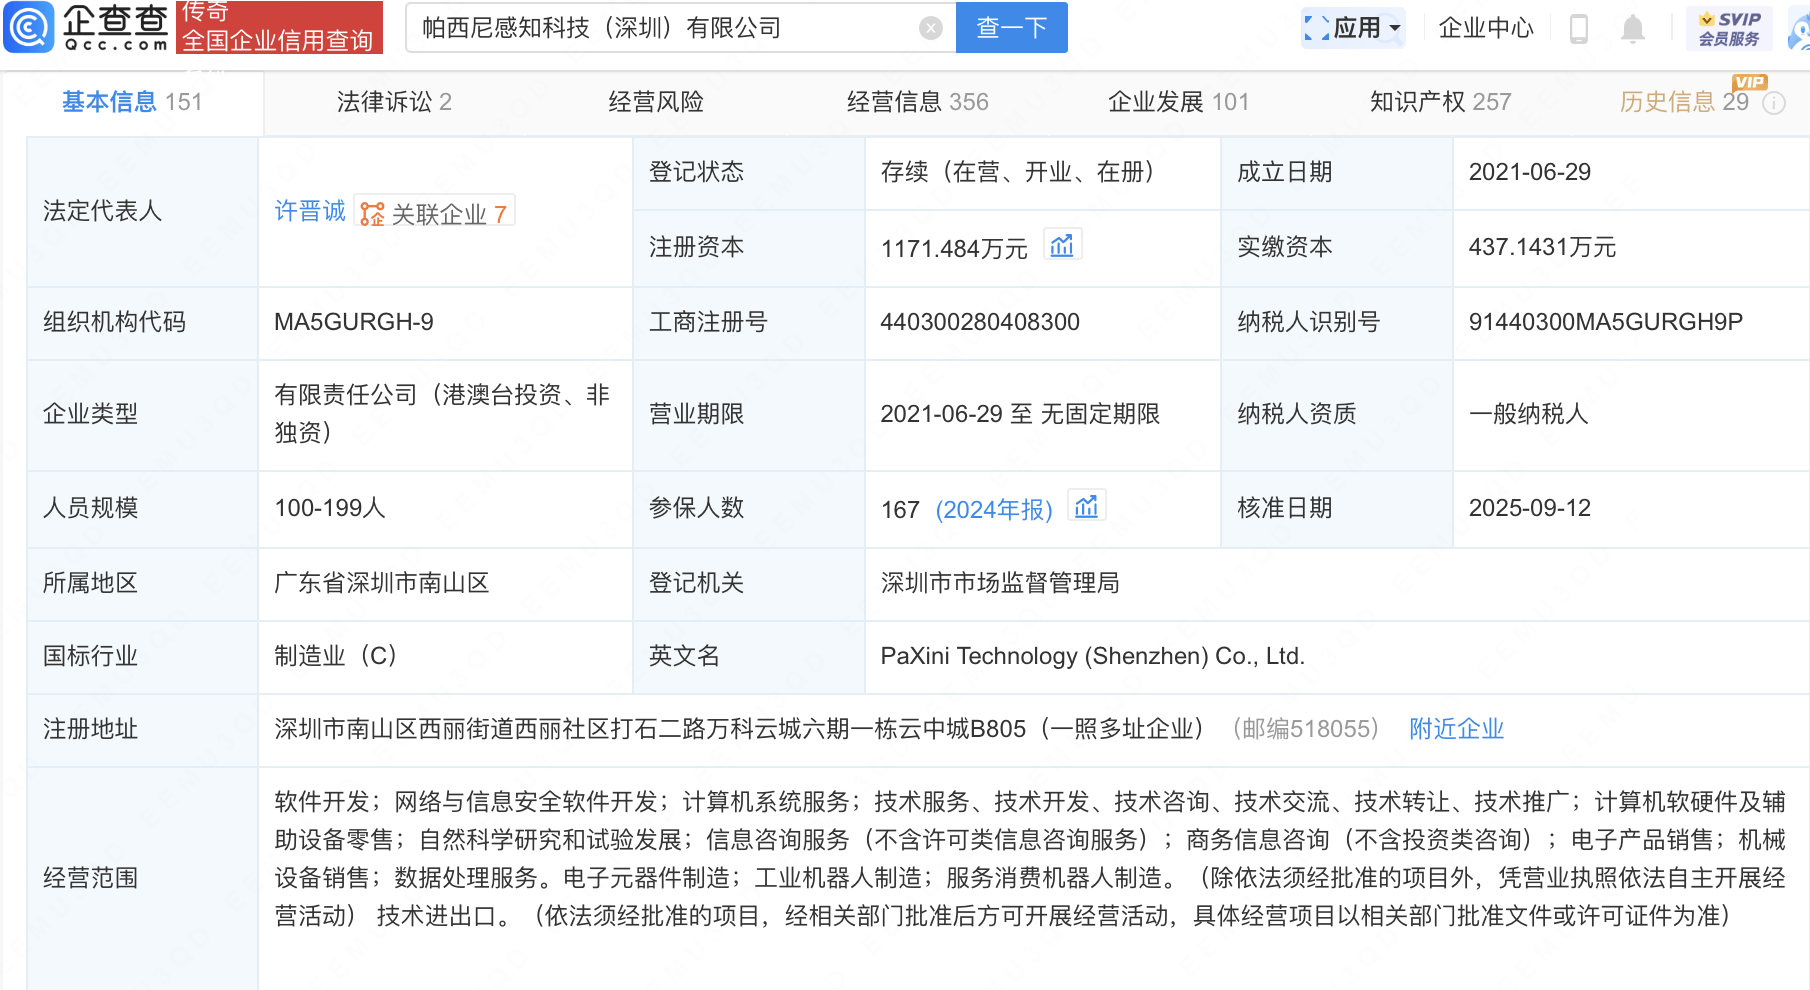Select 核准日期 2025-09-12
The image size is (1810, 990).
[x=1529, y=508]
